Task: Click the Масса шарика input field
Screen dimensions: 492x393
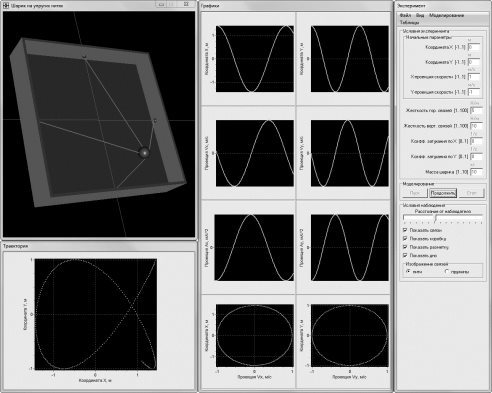Action: point(476,172)
